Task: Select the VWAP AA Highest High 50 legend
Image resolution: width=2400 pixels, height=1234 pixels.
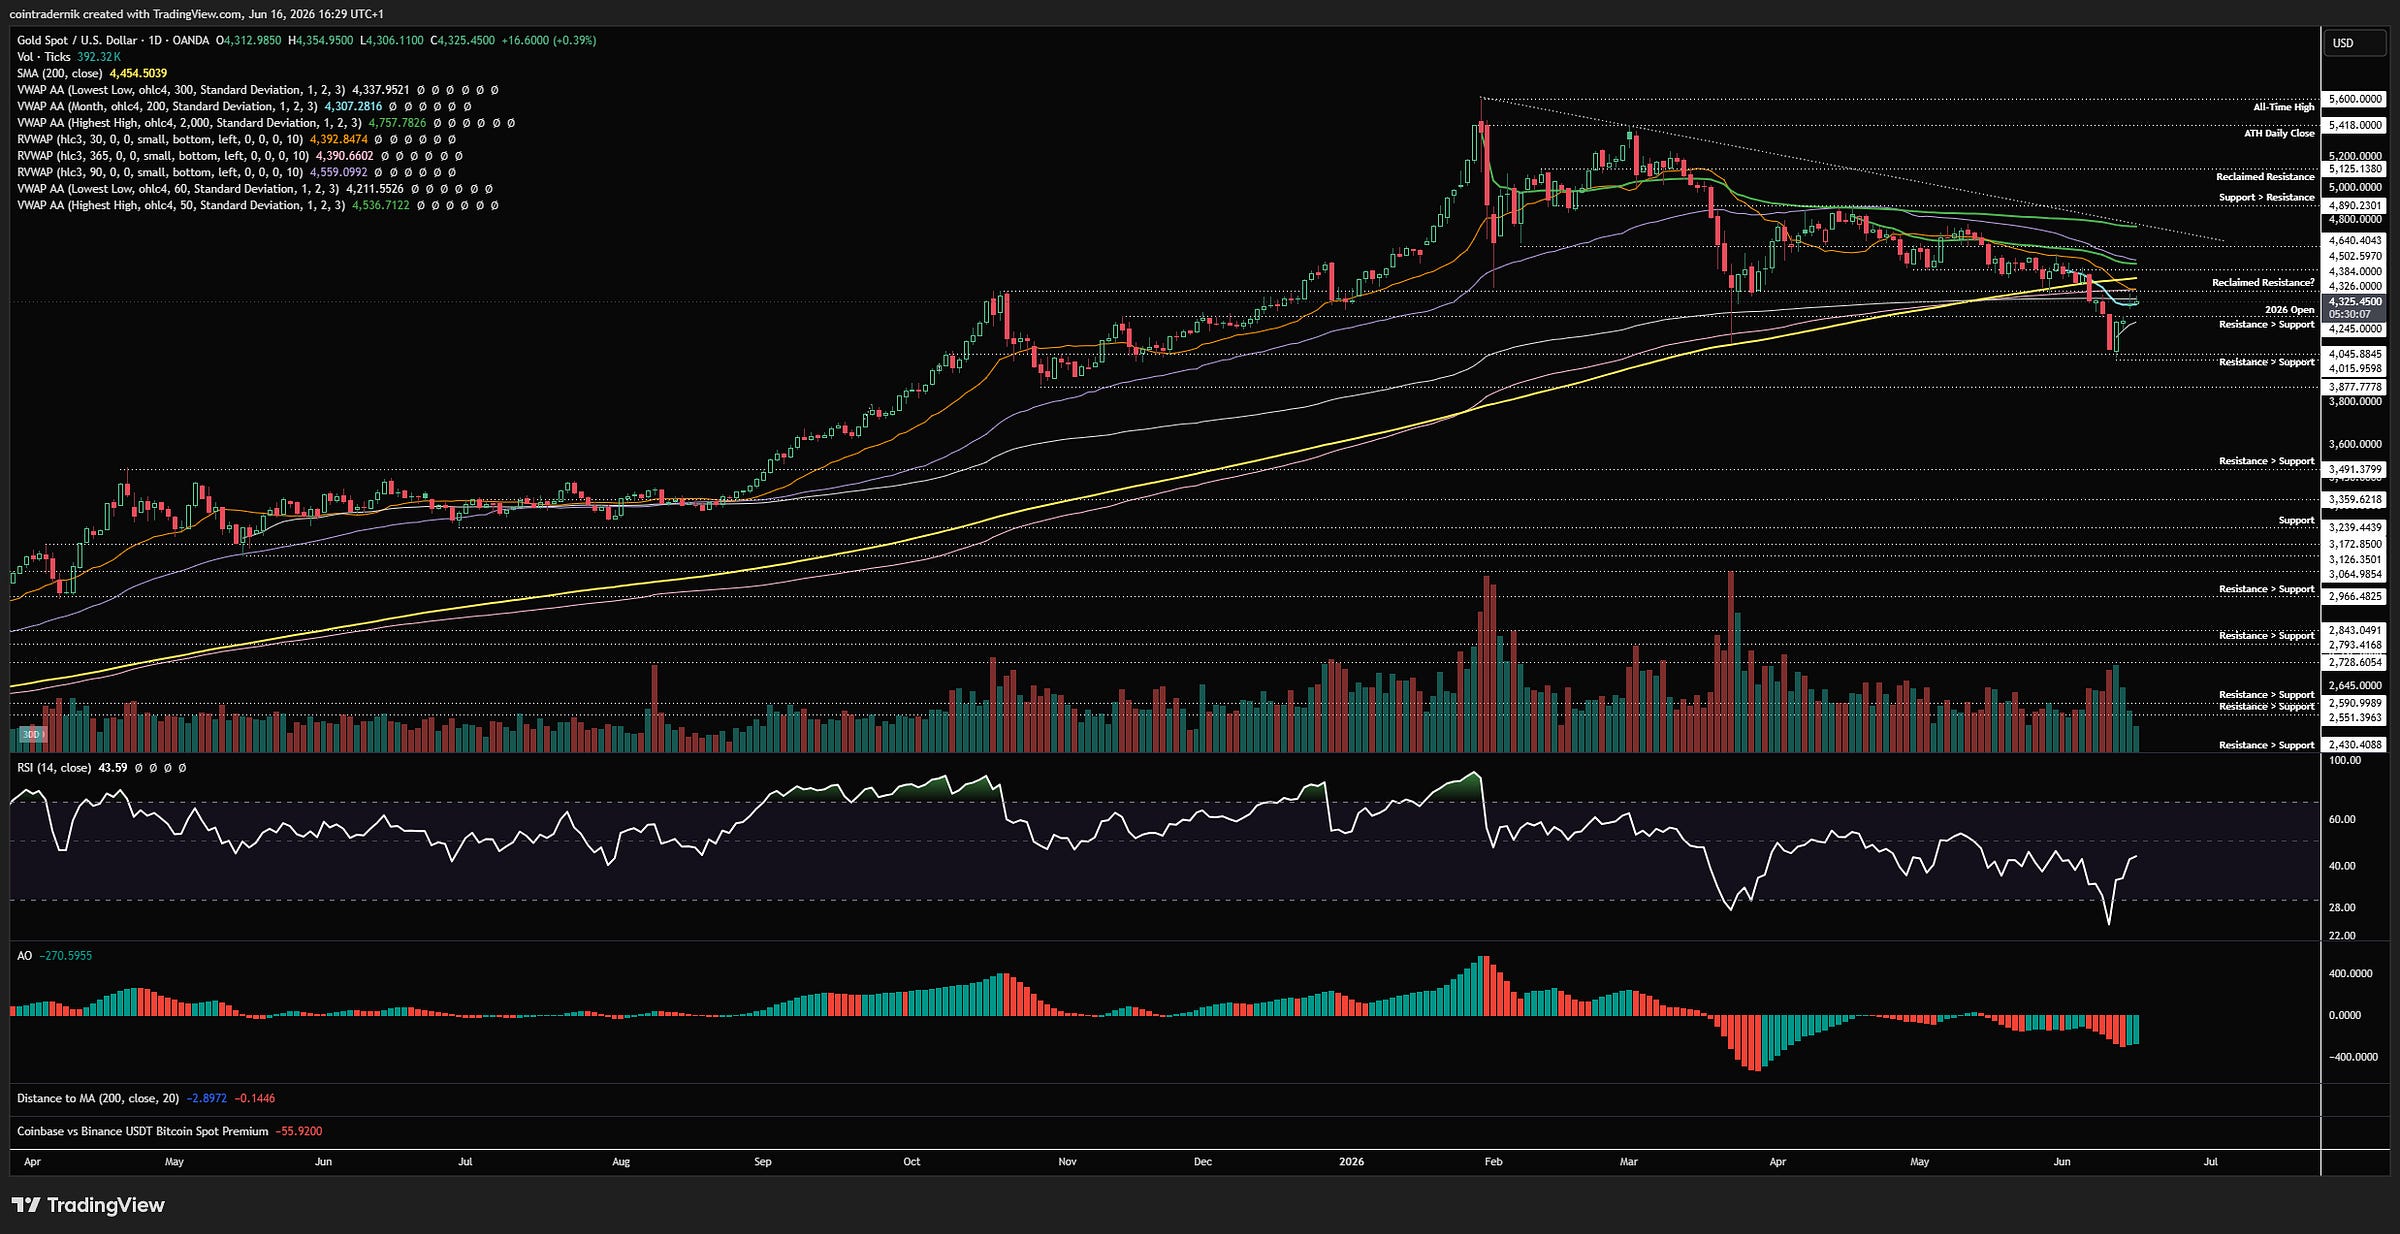Action: 181,206
